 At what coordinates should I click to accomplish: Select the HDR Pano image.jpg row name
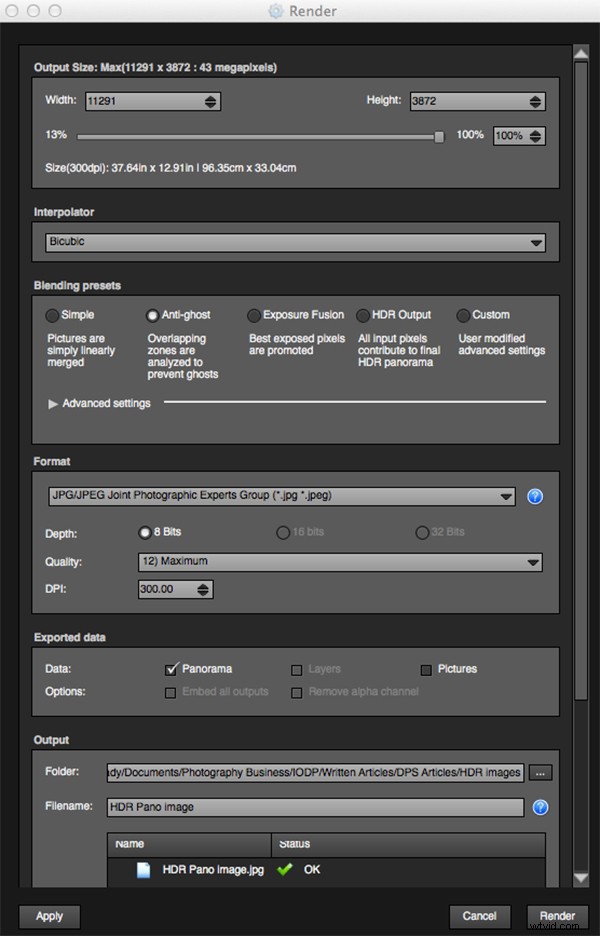(213, 870)
